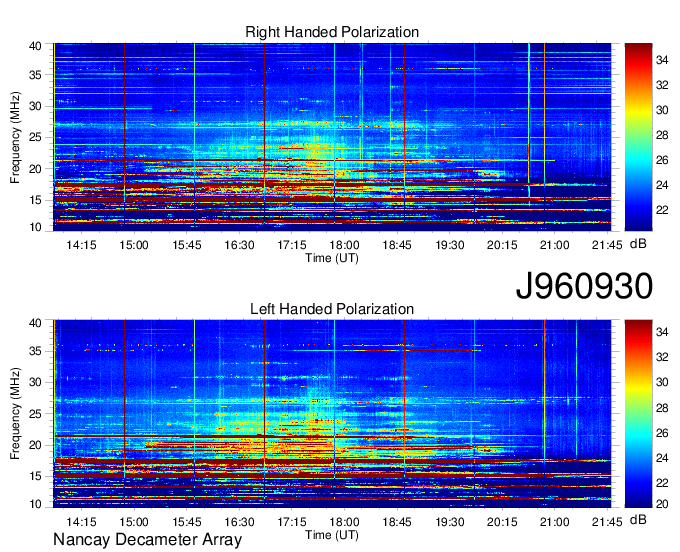
Task: Click the "19:30" time tick under Right Handed plot
Action: point(449,245)
